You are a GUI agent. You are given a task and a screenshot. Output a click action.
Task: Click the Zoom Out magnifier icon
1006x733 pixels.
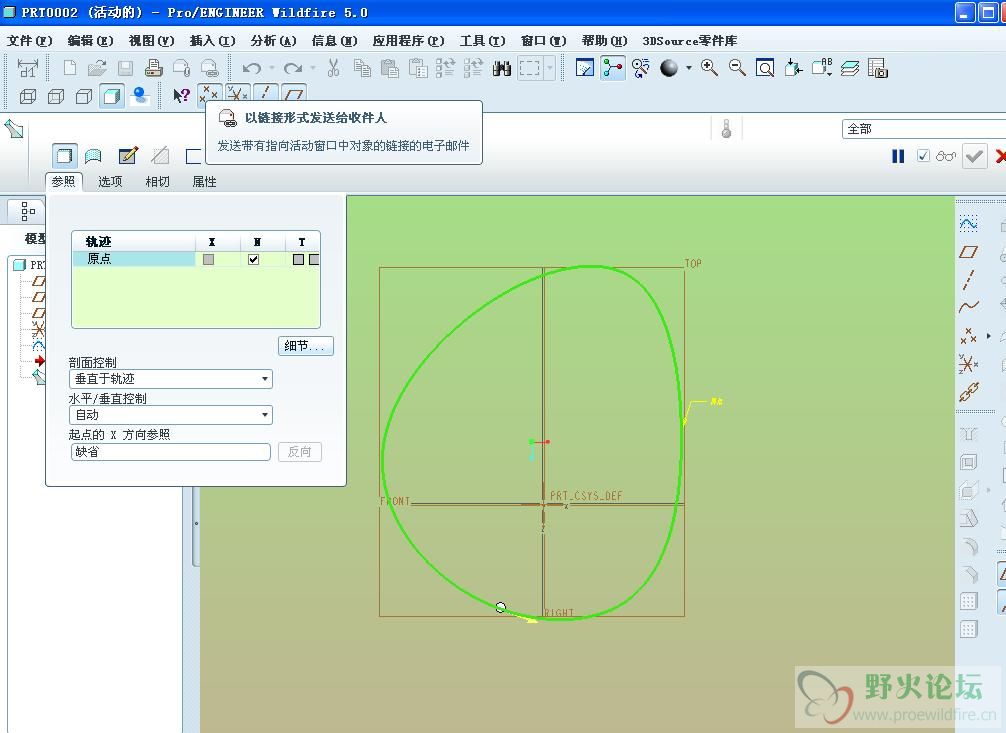[x=737, y=67]
